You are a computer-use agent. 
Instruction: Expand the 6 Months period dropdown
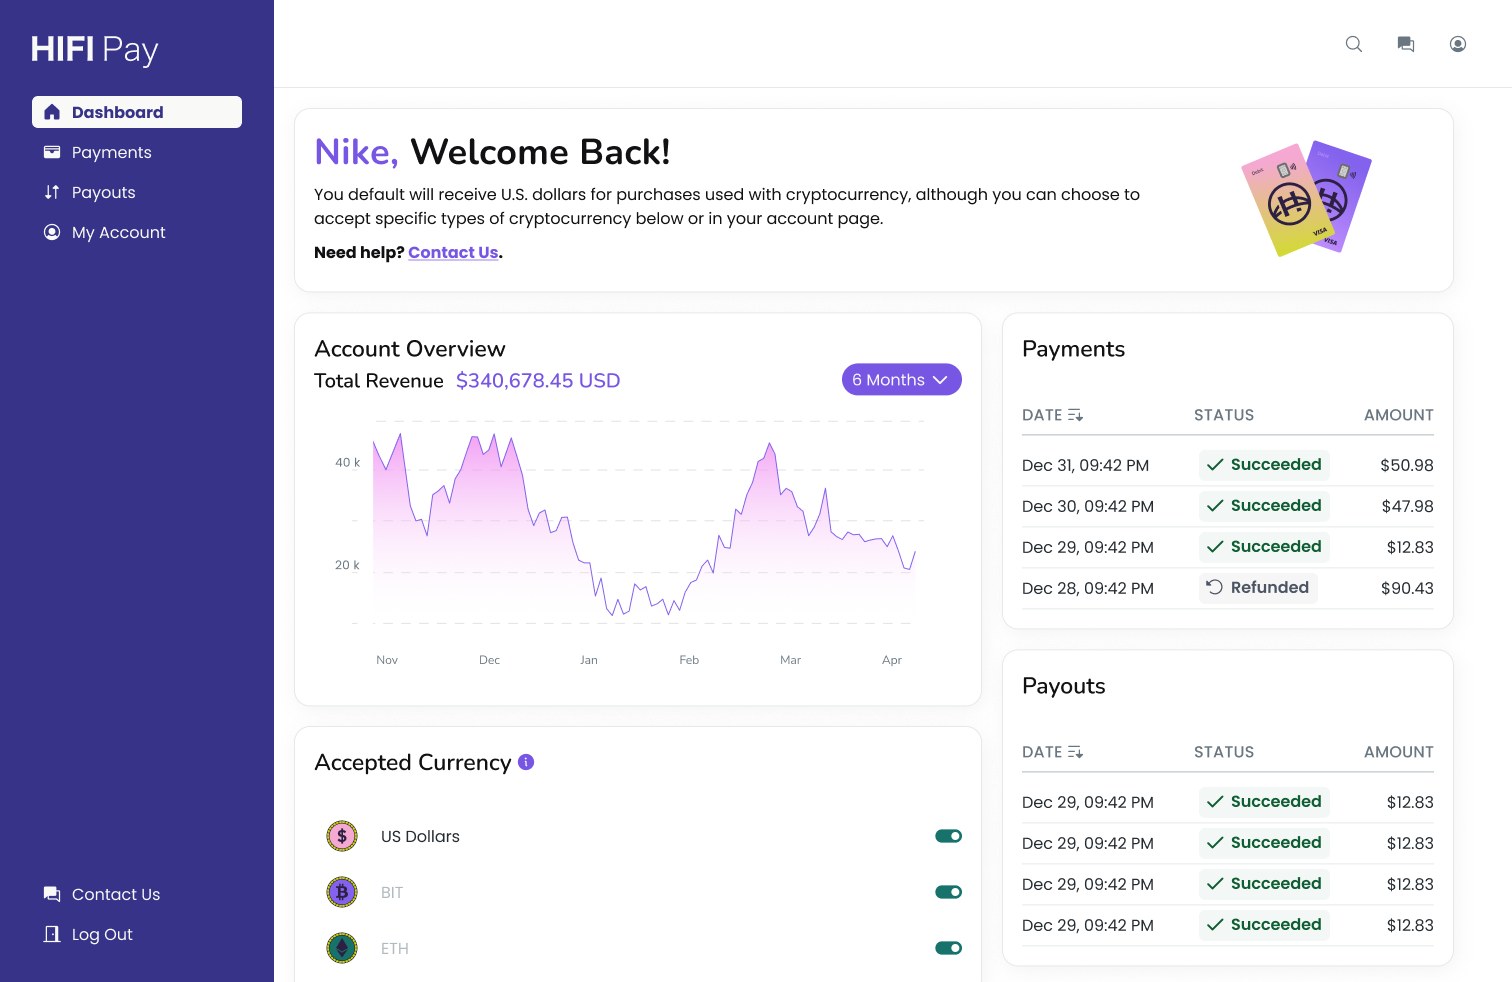(902, 380)
